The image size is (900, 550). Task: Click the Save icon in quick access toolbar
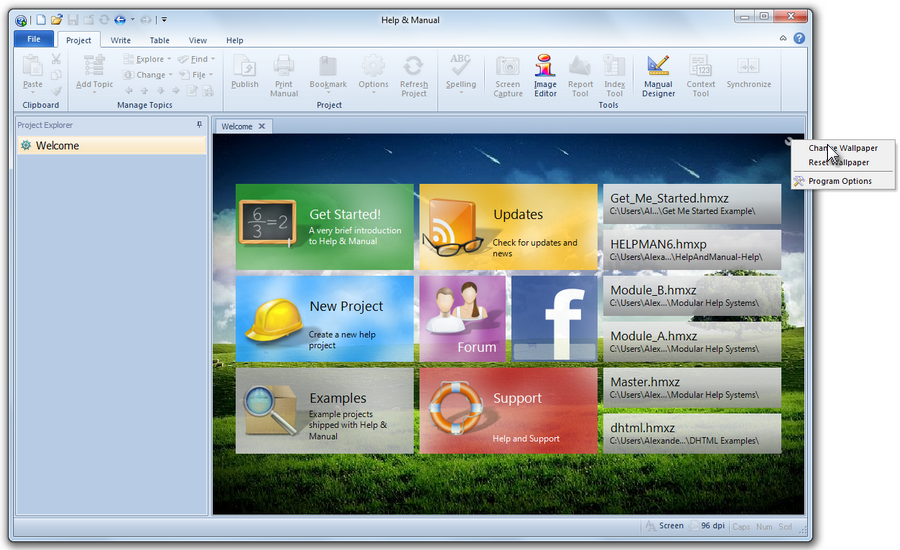73,20
